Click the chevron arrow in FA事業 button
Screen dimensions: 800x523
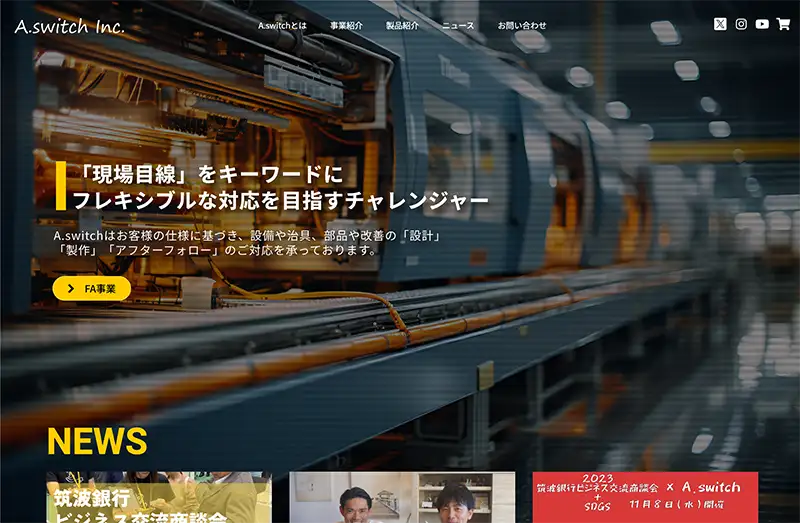(x=70, y=289)
